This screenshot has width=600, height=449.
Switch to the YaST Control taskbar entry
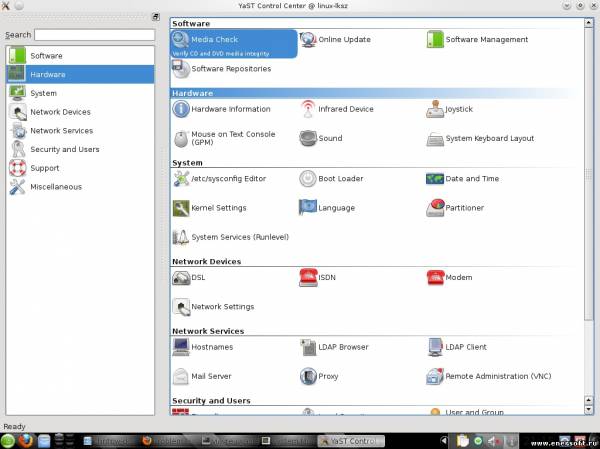coord(351,441)
